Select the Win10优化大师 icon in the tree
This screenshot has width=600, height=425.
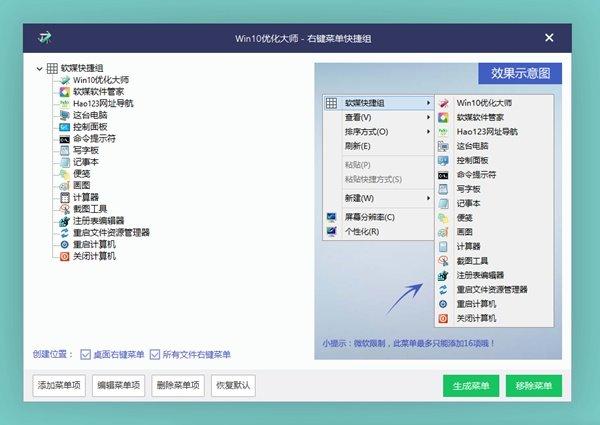(x=65, y=80)
